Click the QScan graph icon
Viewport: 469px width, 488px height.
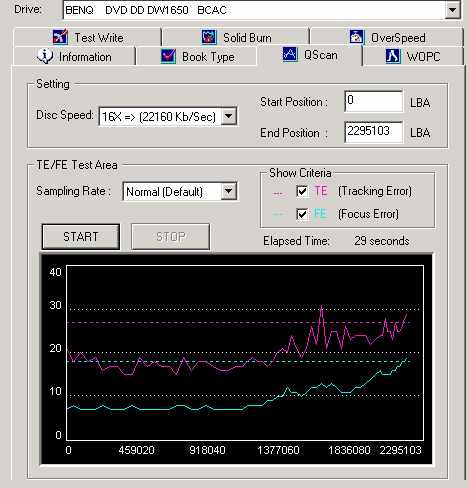pos(290,54)
